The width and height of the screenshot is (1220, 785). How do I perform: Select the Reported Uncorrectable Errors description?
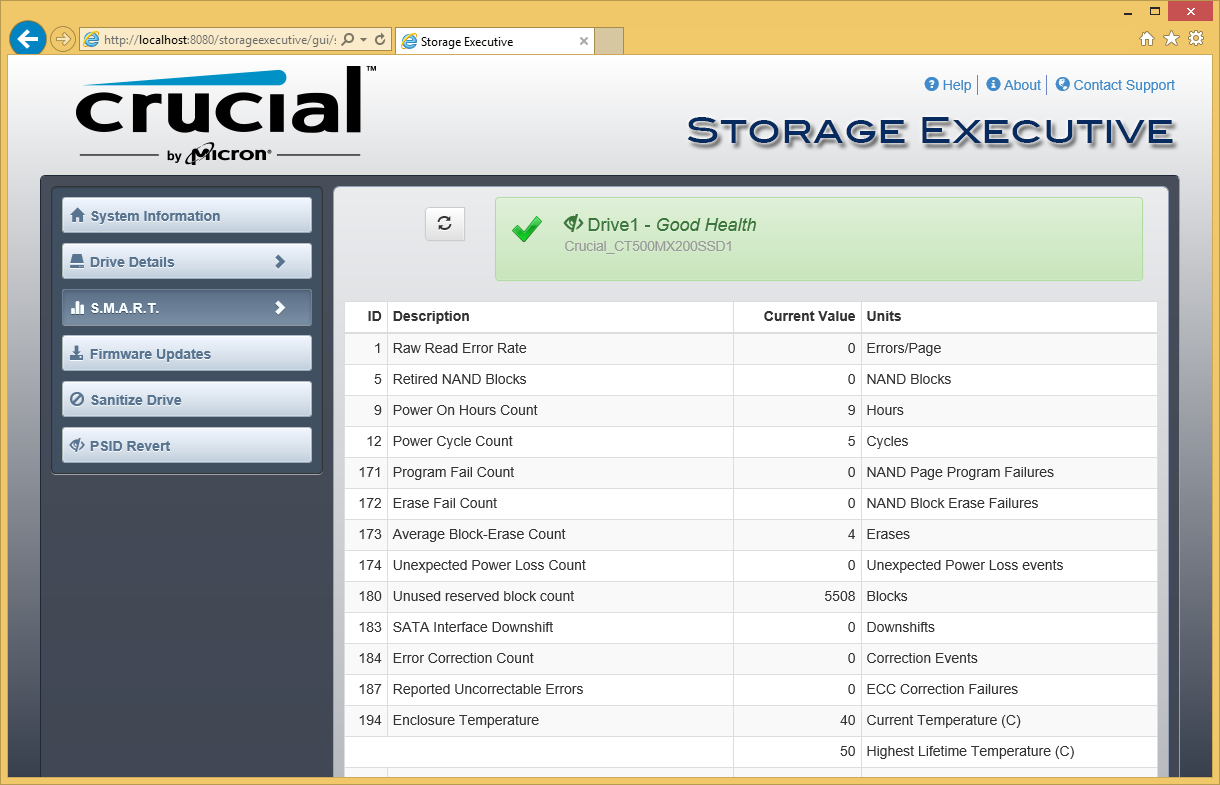coord(488,689)
